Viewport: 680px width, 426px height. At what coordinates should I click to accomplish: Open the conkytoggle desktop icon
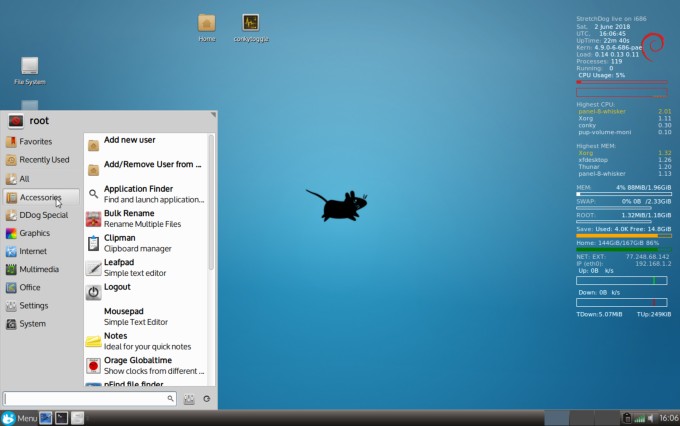251,27
